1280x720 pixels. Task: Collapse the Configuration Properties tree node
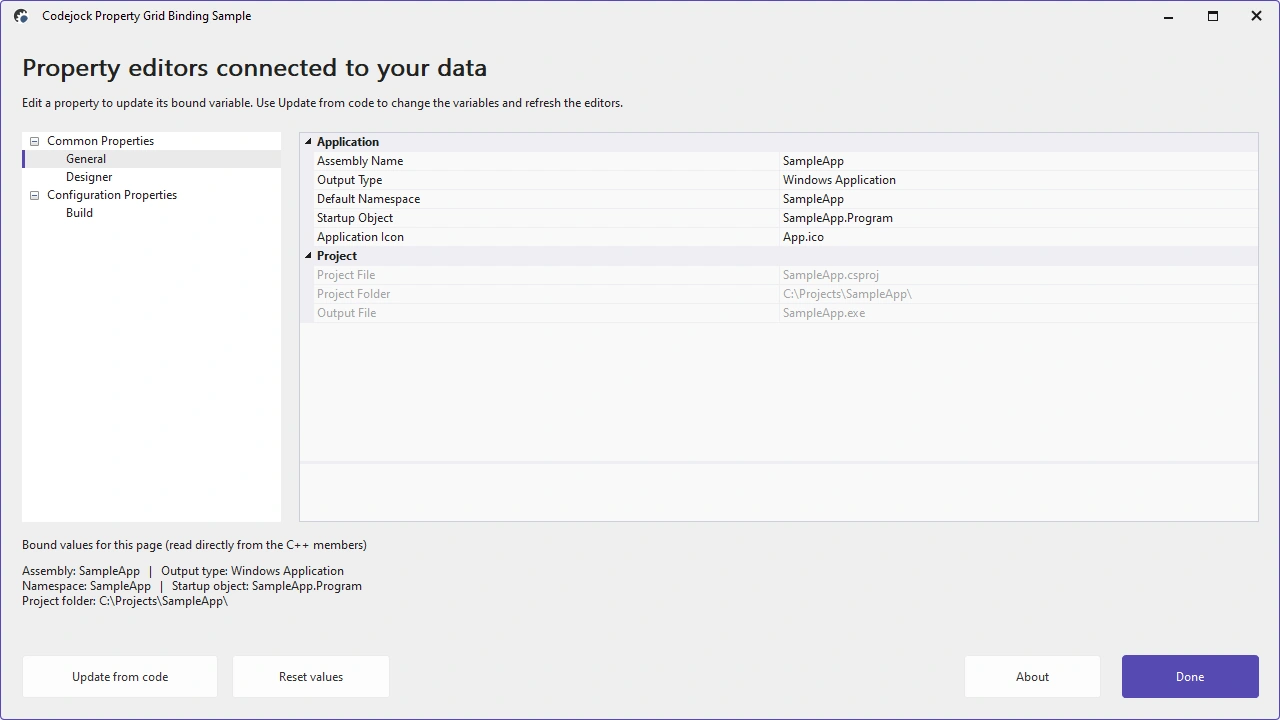tap(34, 195)
